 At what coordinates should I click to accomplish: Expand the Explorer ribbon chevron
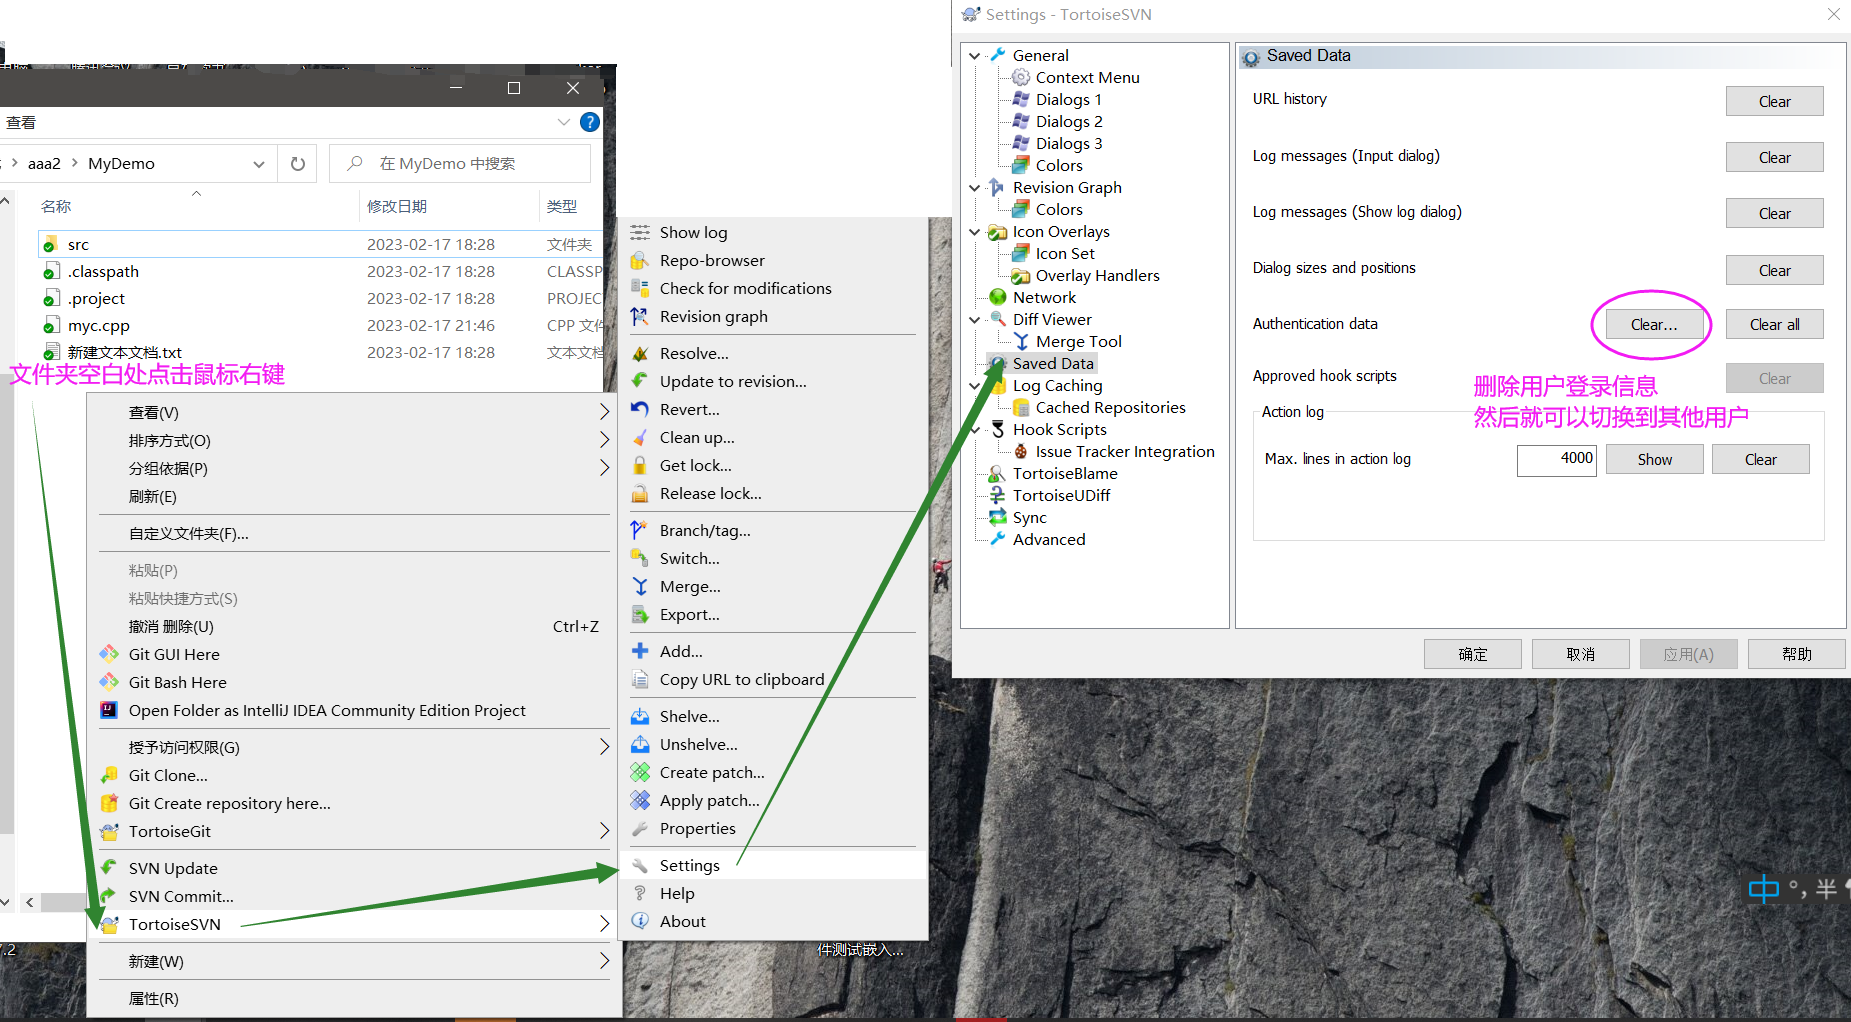564,122
